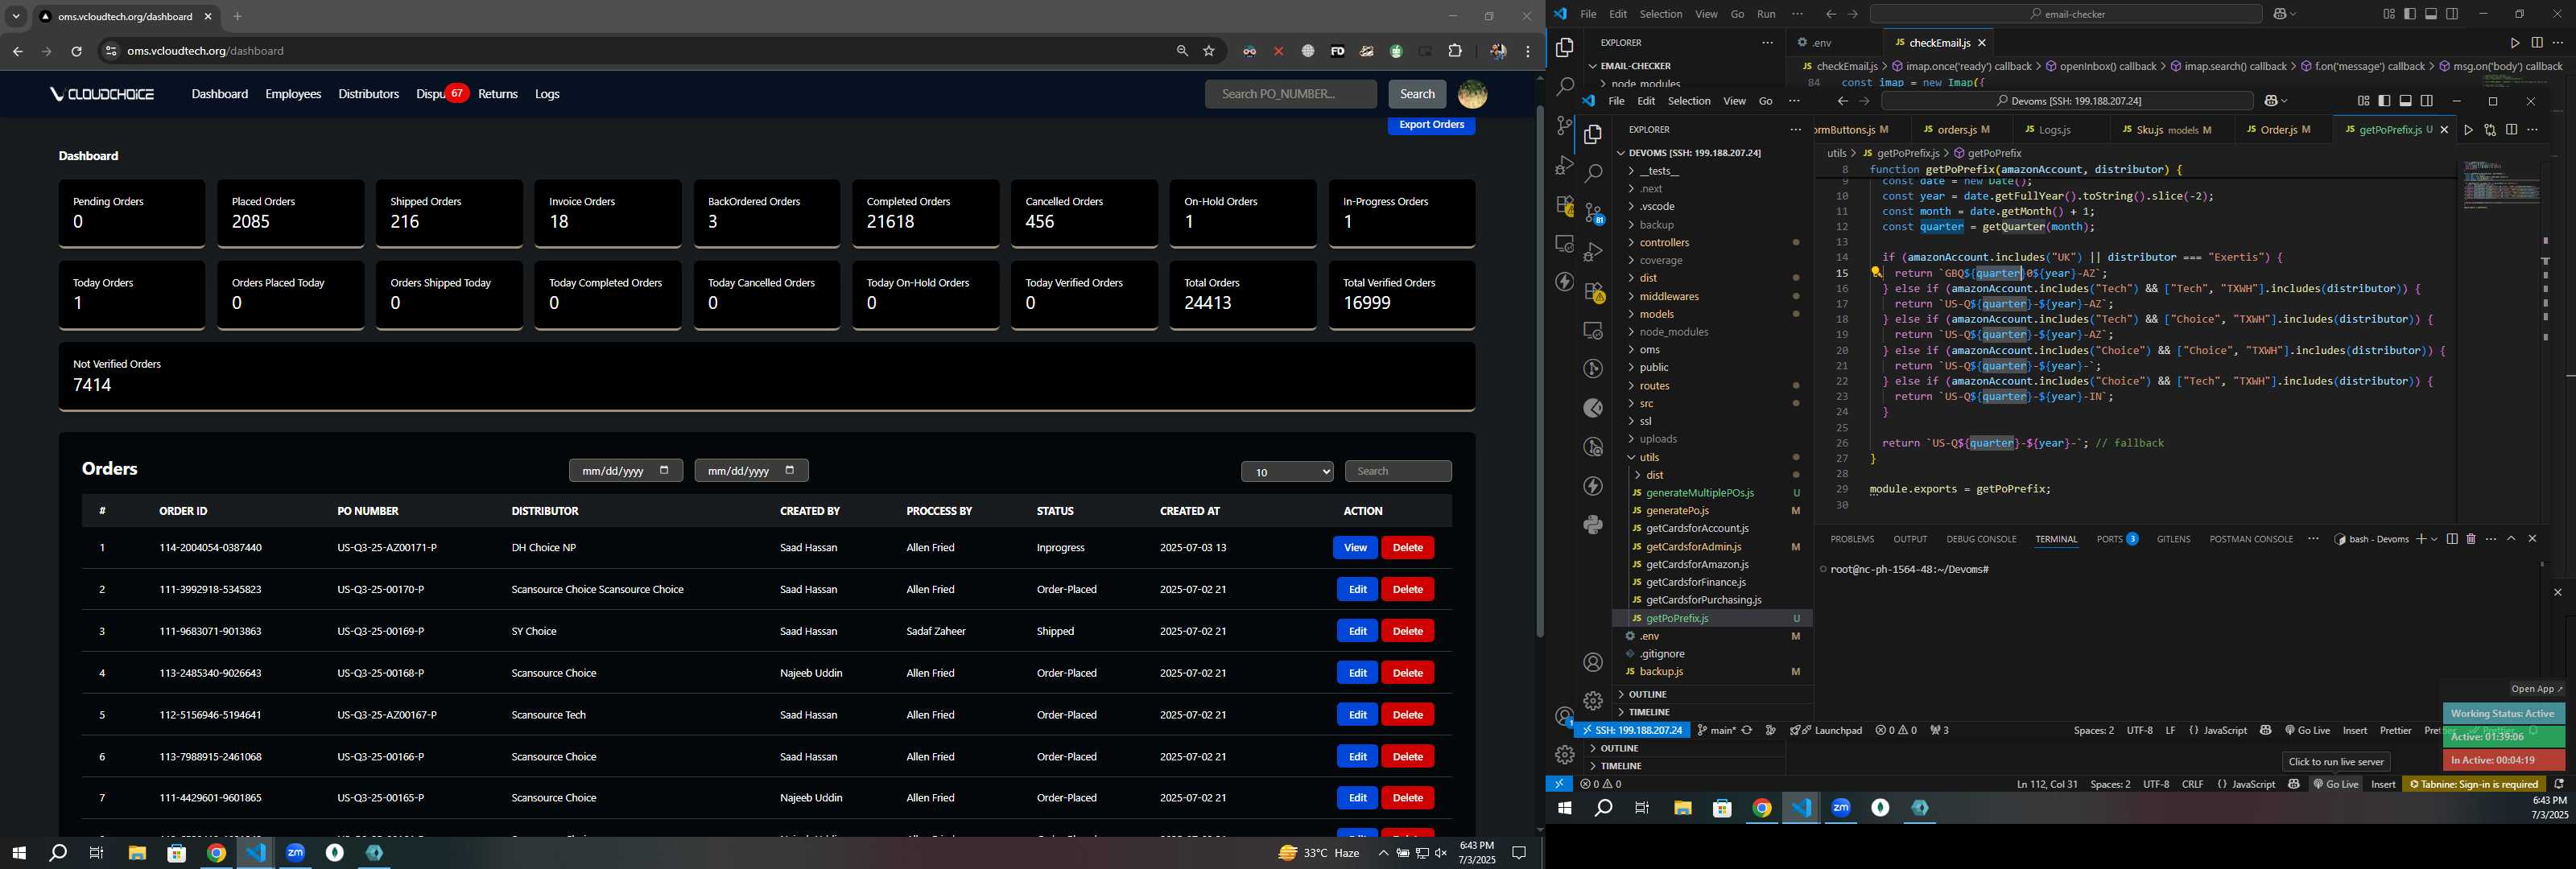Click Export Orders button
Image resolution: width=2576 pixels, height=869 pixels.
(x=1431, y=125)
